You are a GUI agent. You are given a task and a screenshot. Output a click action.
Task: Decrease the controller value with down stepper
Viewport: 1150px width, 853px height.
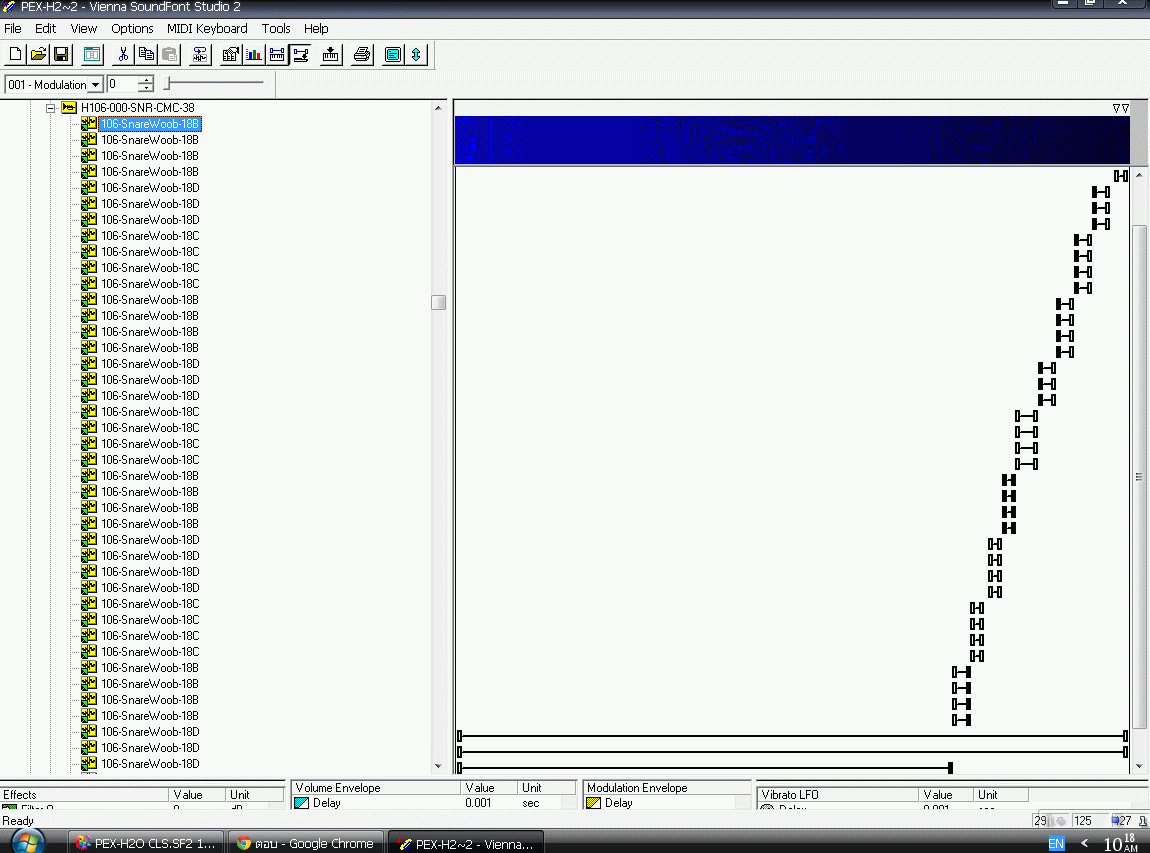[x=146, y=89]
